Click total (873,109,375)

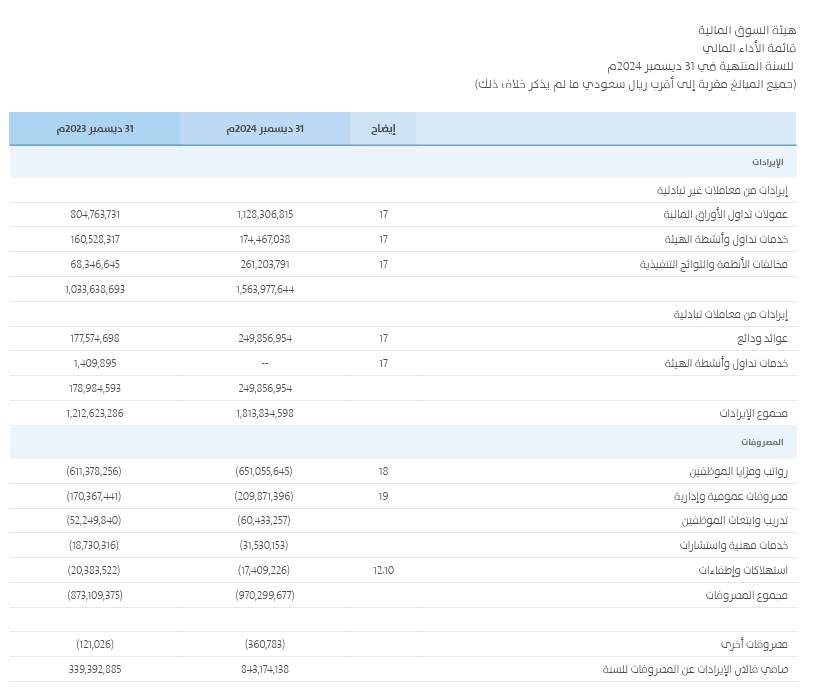click(95, 595)
